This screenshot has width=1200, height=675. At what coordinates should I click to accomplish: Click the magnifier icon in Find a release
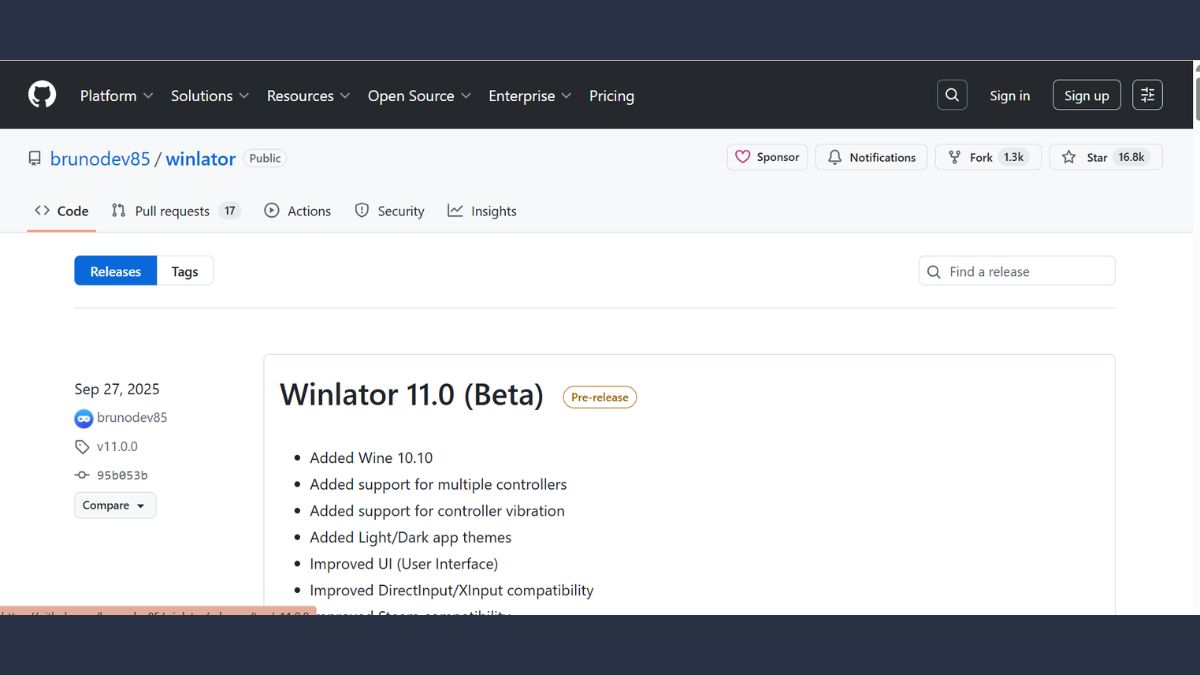pos(934,272)
